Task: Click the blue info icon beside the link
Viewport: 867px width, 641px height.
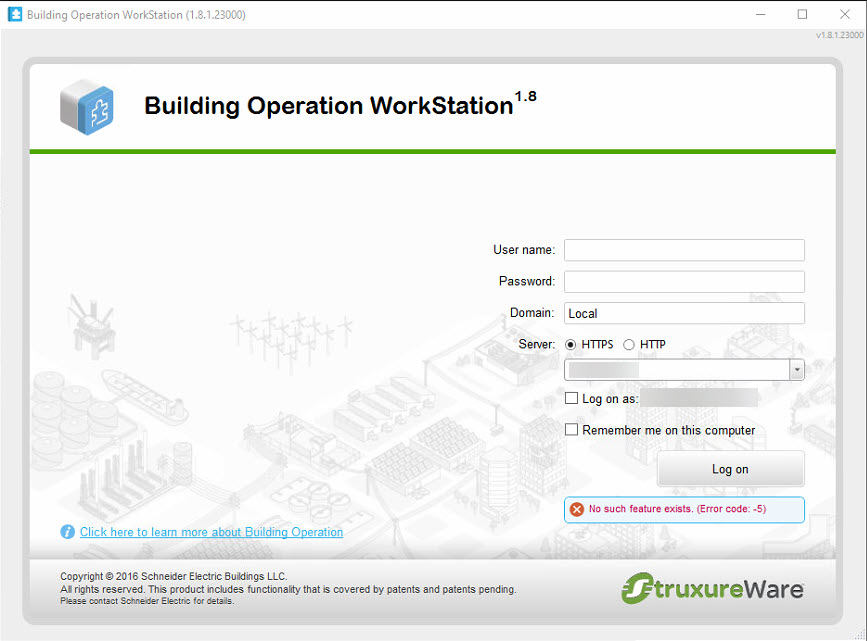Action: click(x=67, y=532)
